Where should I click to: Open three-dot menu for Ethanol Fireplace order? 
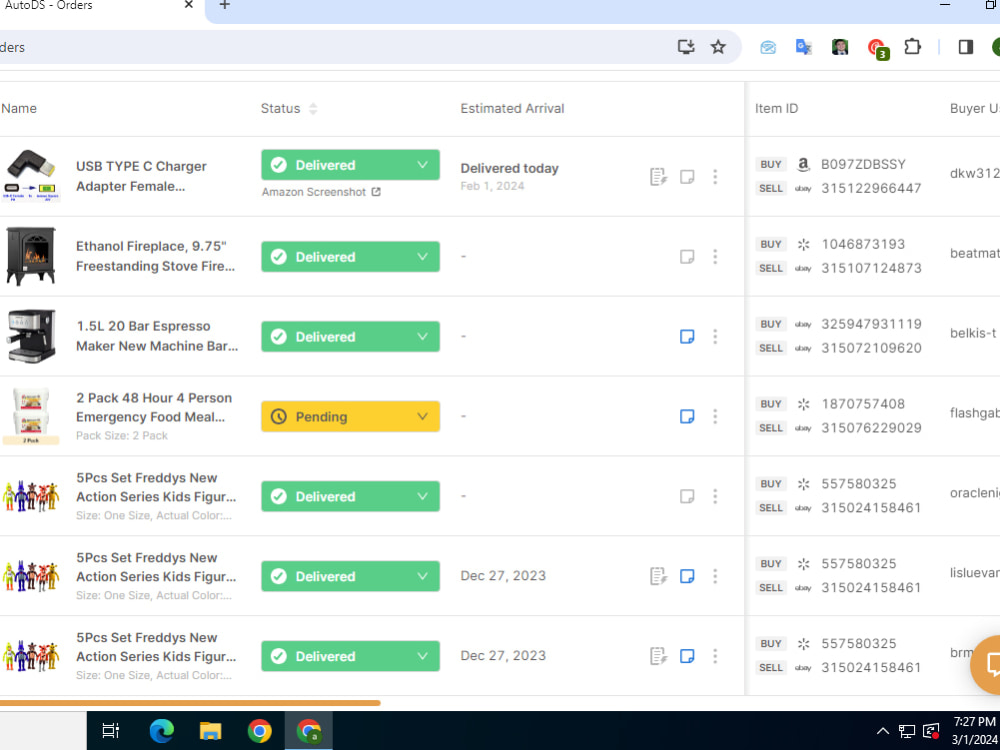[715, 256]
